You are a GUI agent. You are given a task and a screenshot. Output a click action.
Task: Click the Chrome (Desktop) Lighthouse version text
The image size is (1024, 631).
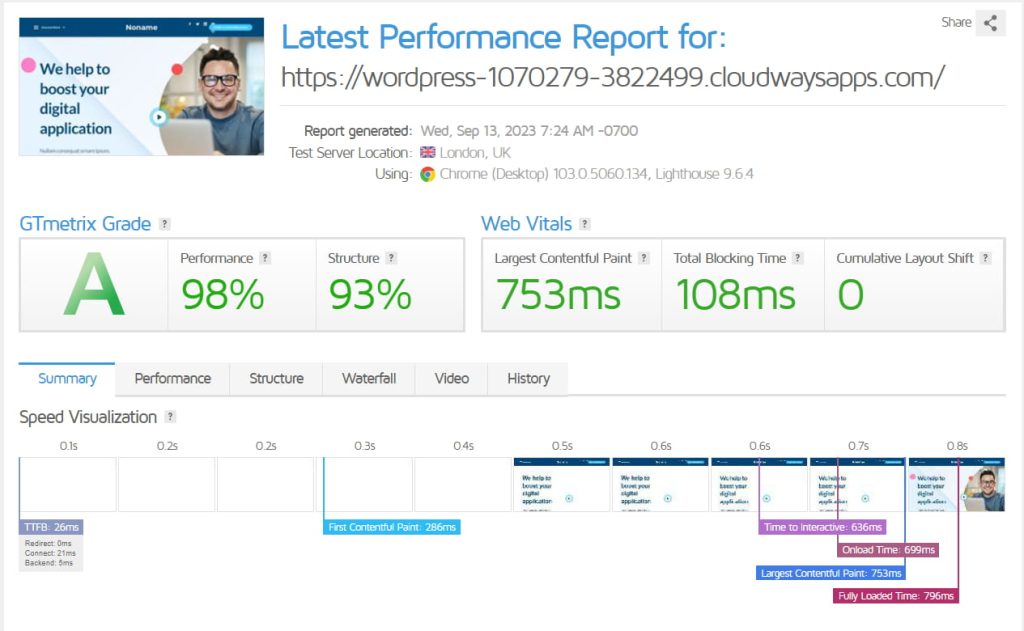click(x=596, y=174)
